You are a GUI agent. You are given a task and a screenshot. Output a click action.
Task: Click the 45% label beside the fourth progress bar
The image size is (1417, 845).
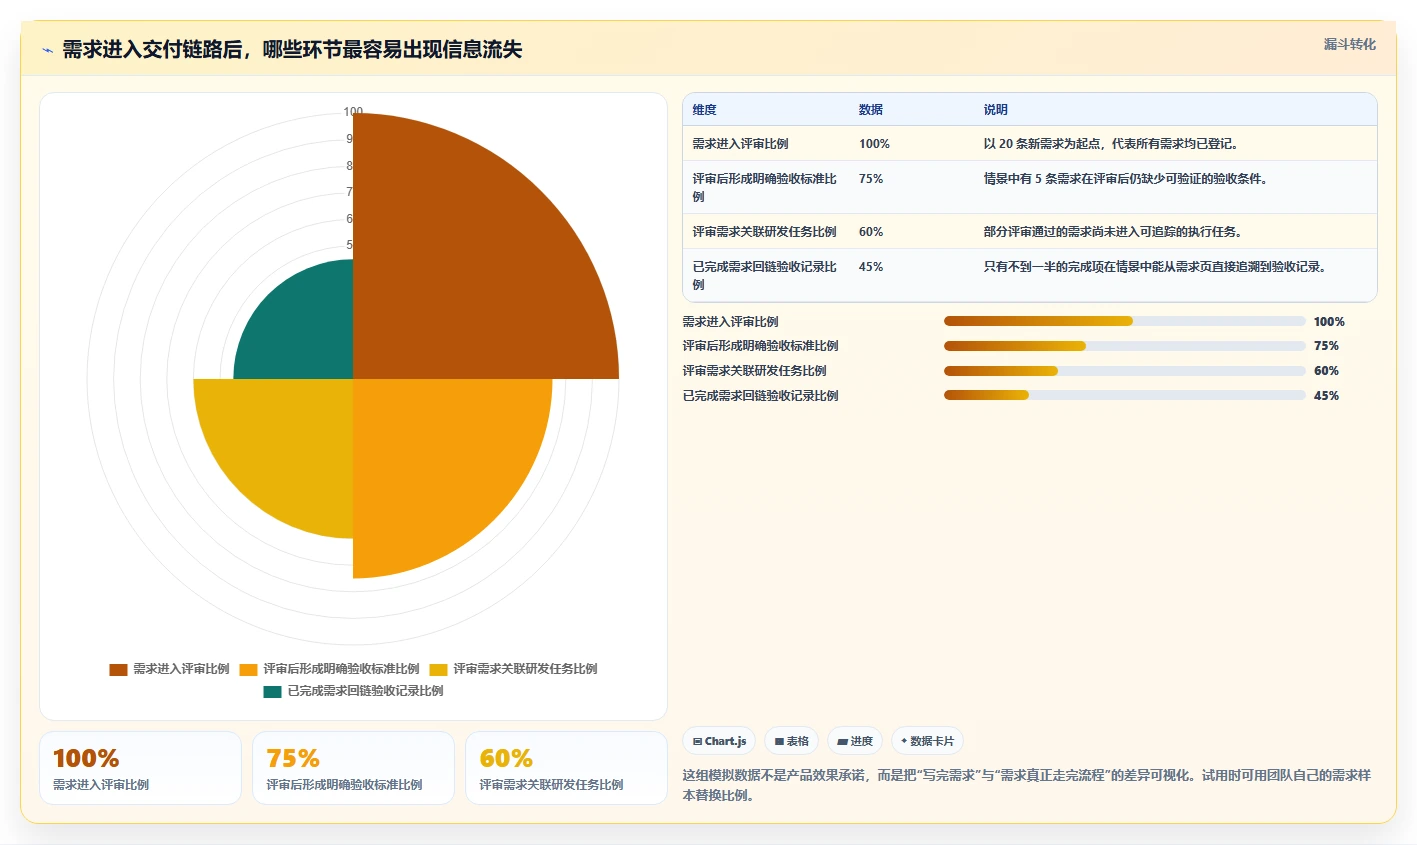point(1326,396)
